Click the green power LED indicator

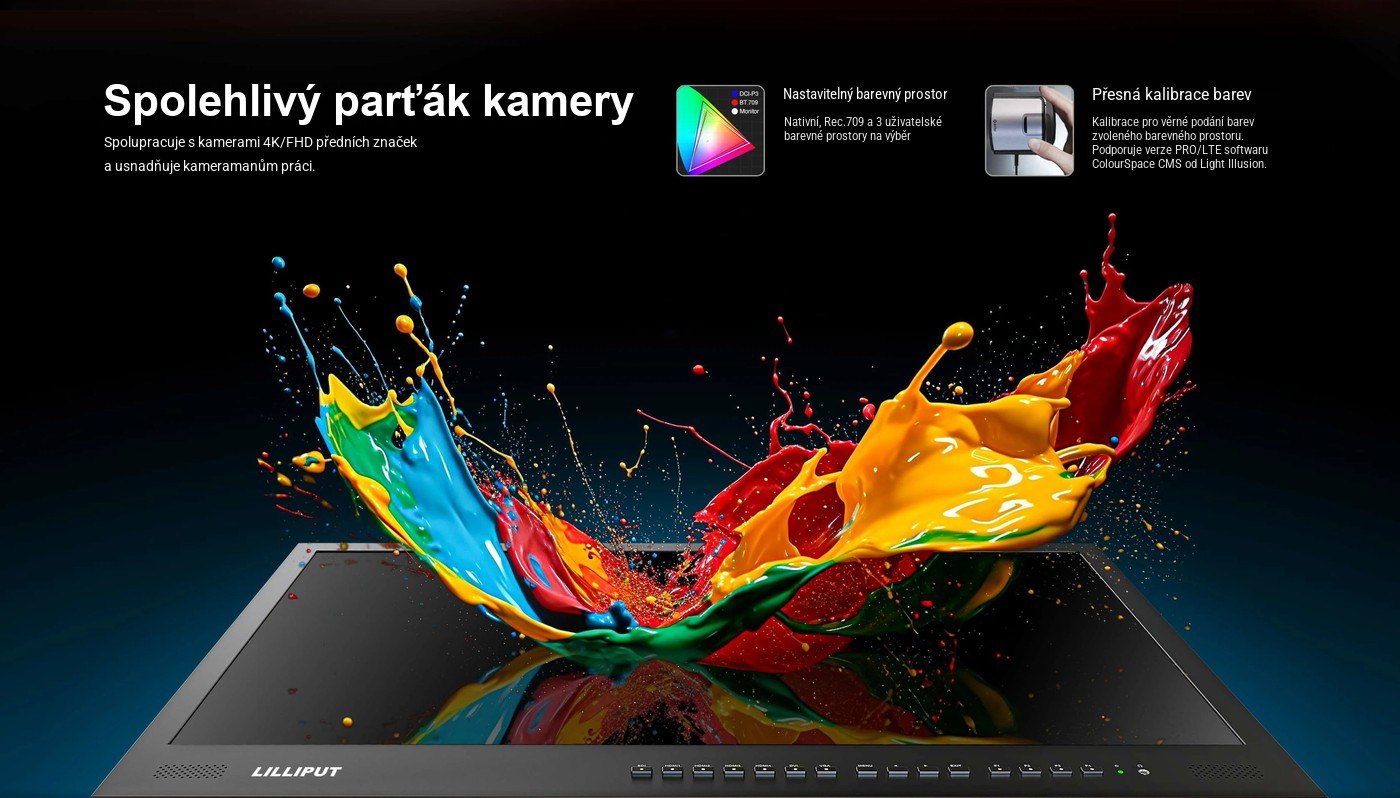(1120, 772)
